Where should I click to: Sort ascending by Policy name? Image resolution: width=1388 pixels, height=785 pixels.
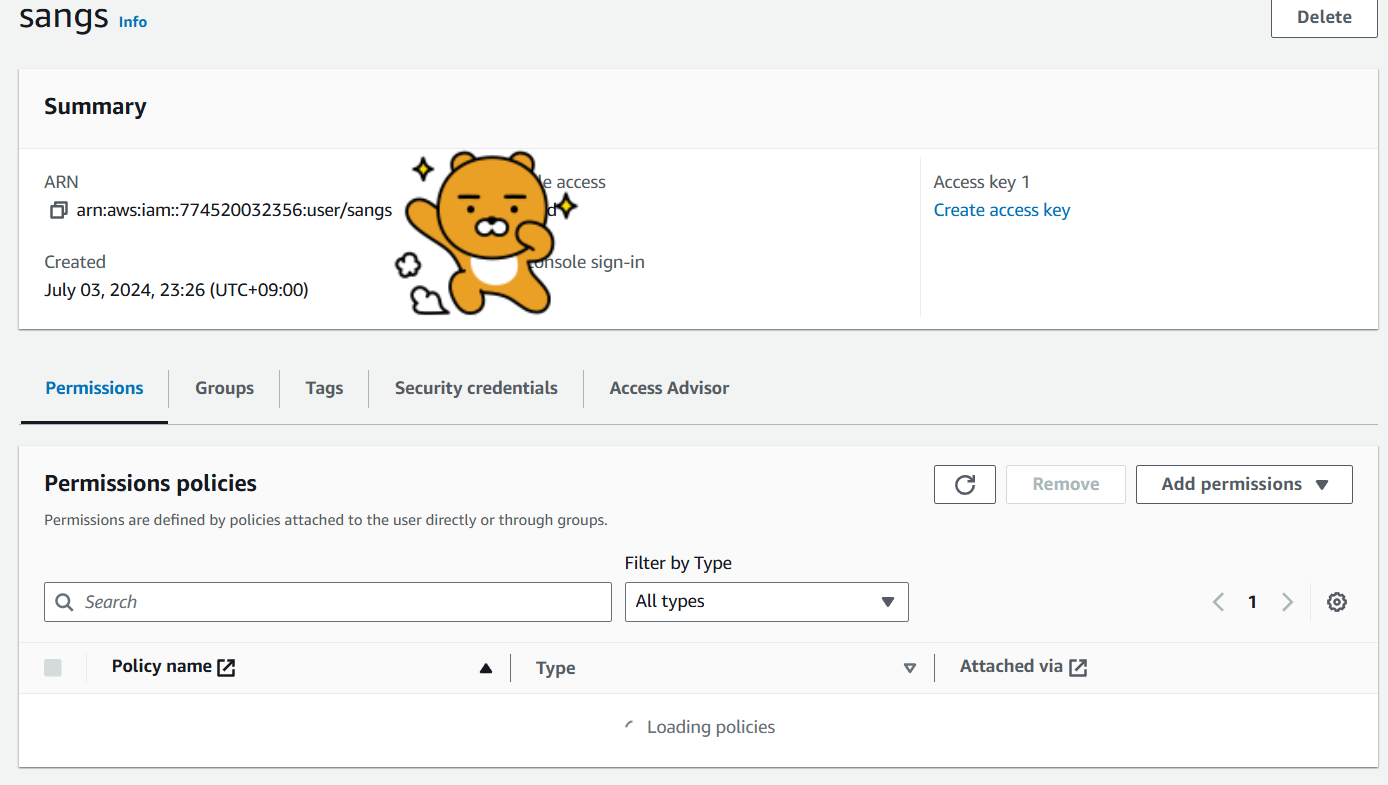coord(486,668)
